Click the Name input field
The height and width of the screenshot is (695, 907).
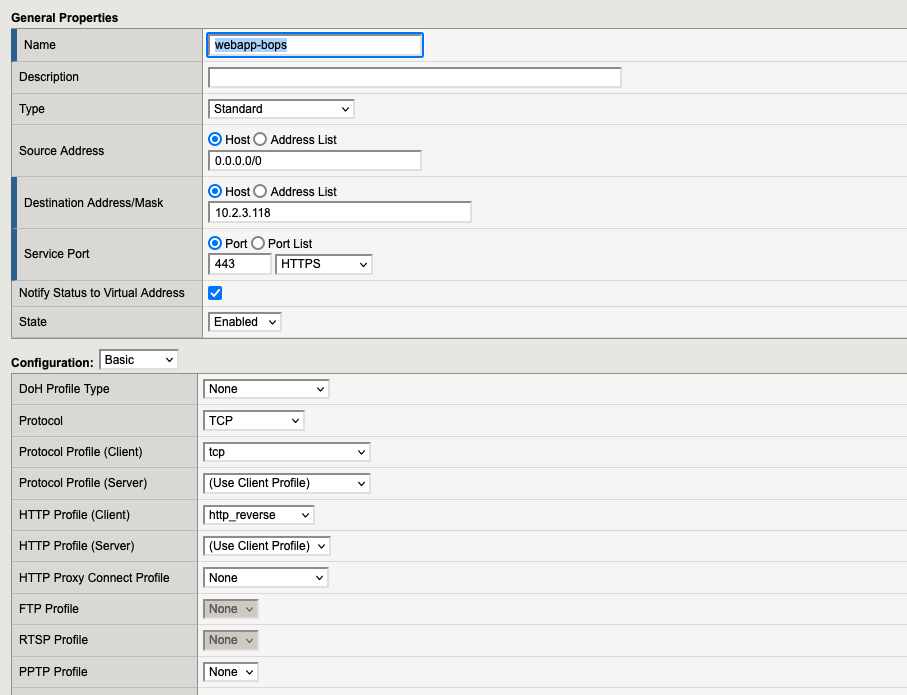click(x=315, y=45)
